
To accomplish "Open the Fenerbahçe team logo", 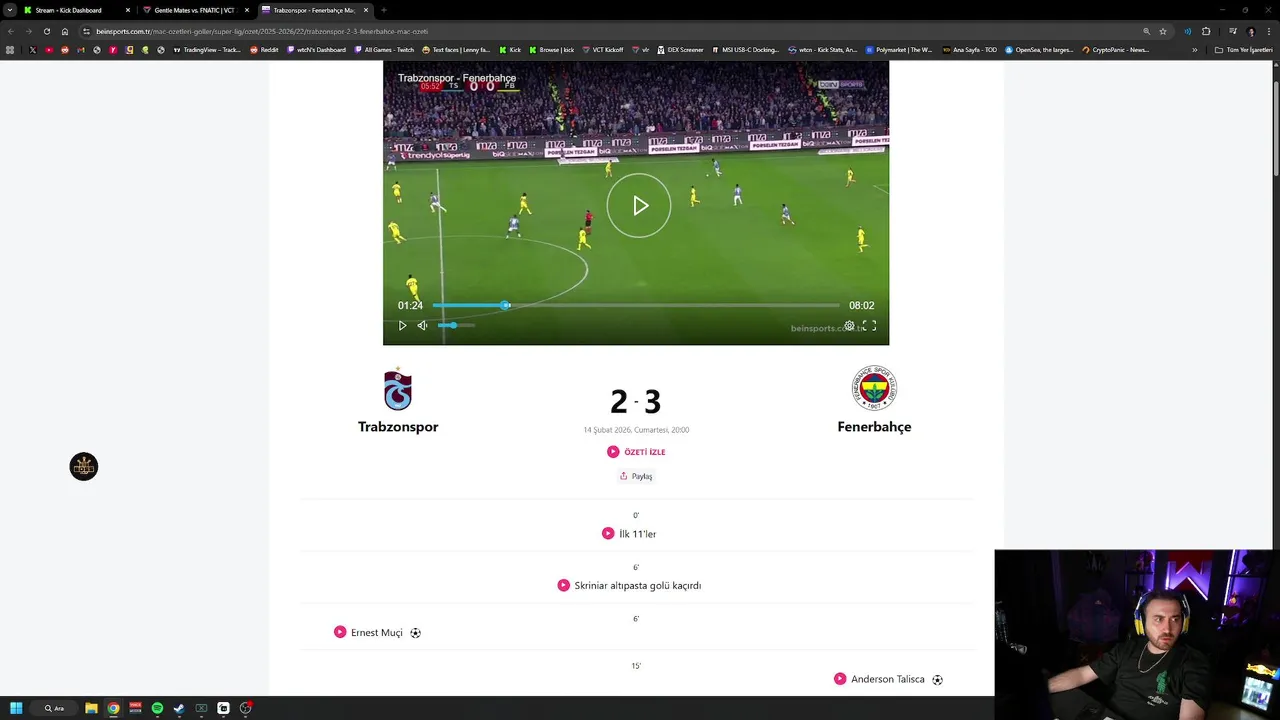I will (874, 388).
